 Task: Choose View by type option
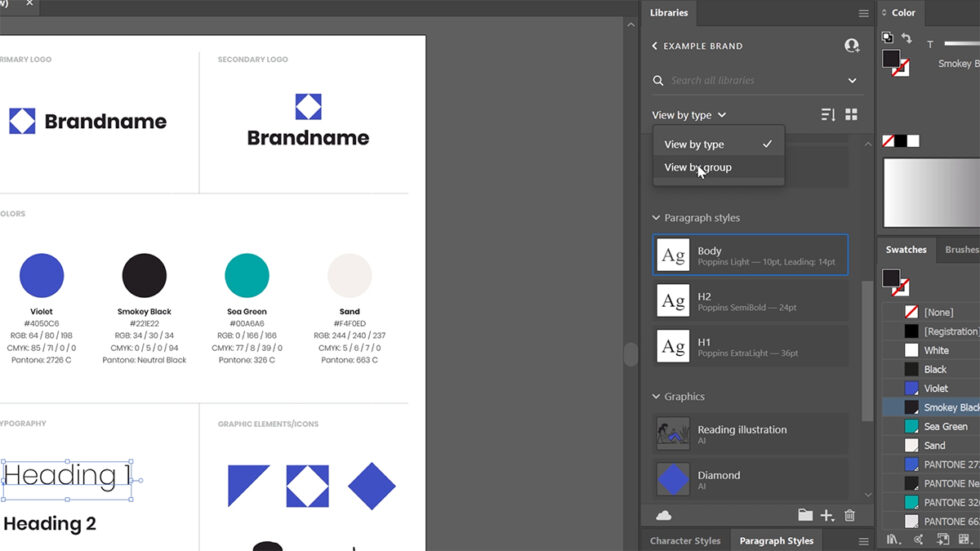point(718,144)
